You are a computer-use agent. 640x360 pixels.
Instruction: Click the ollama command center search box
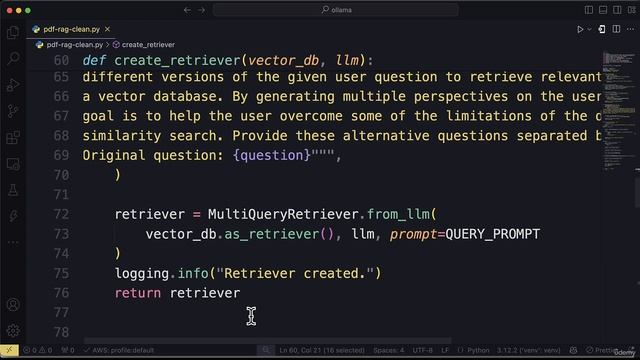point(336,10)
